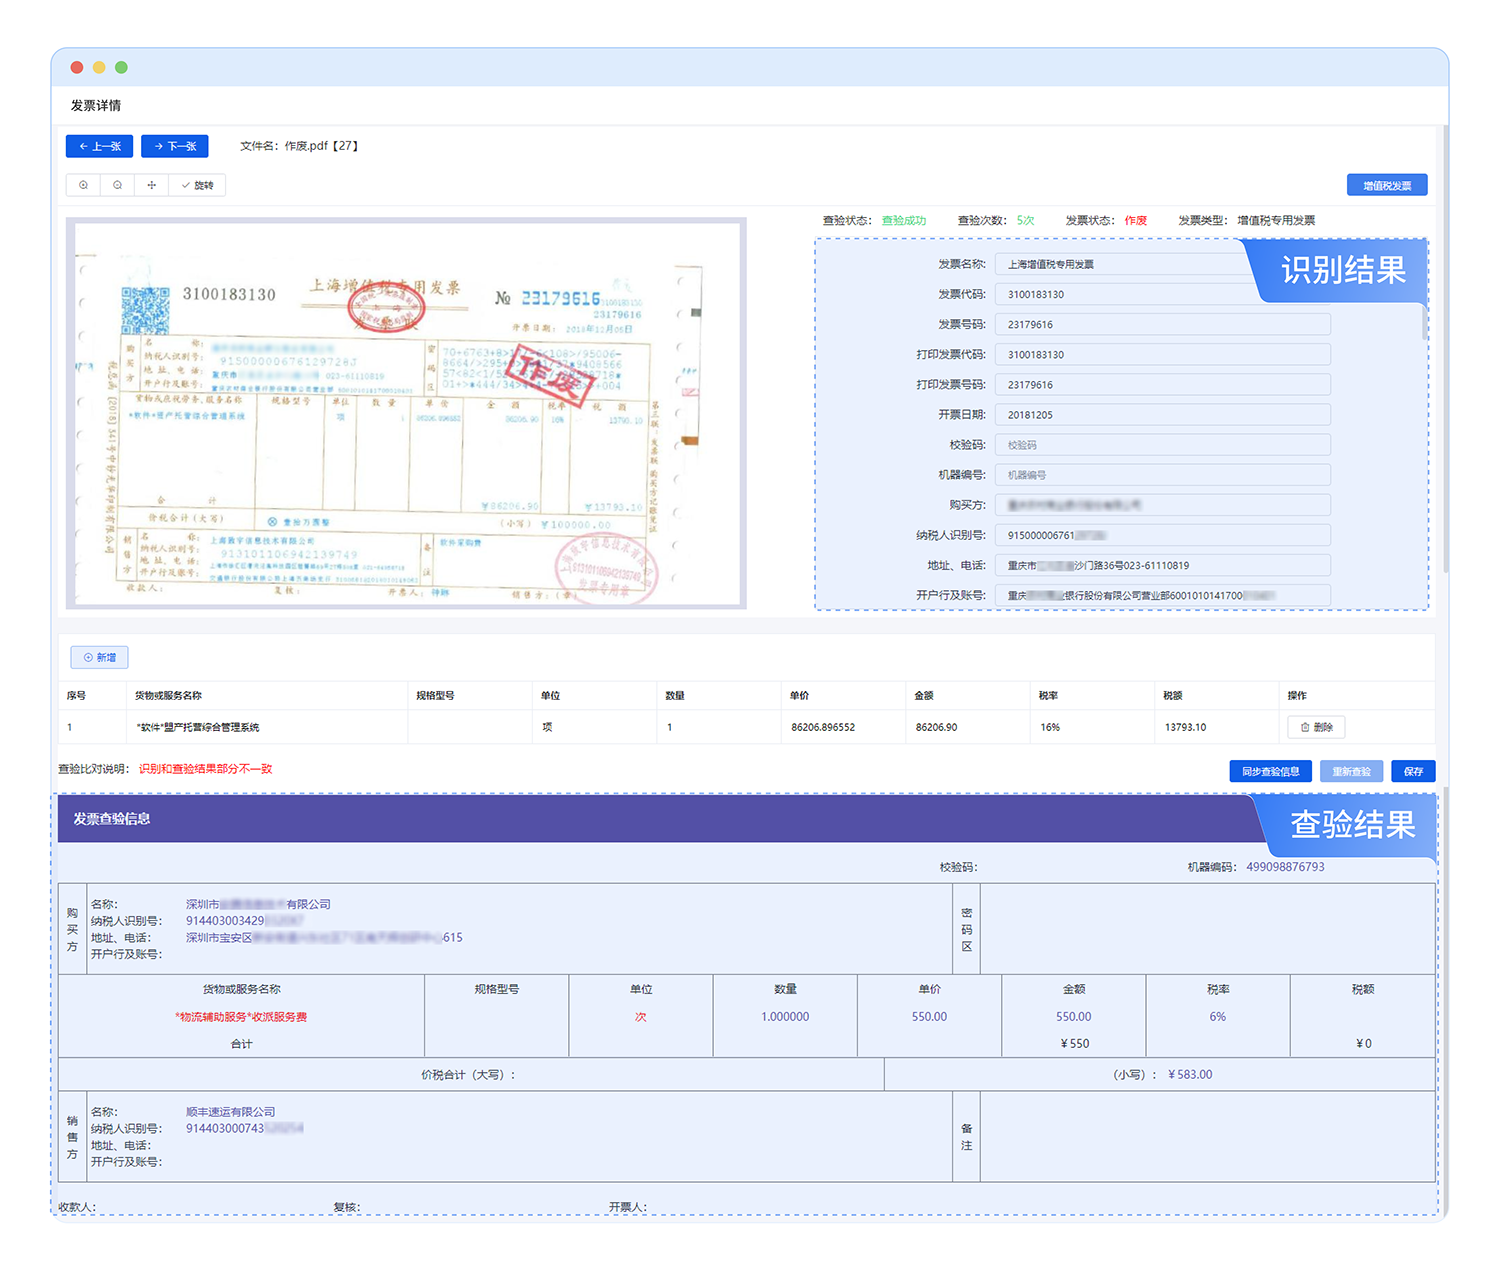Delete the 软件 line item row
The height and width of the screenshot is (1272, 1500).
point(1316,727)
